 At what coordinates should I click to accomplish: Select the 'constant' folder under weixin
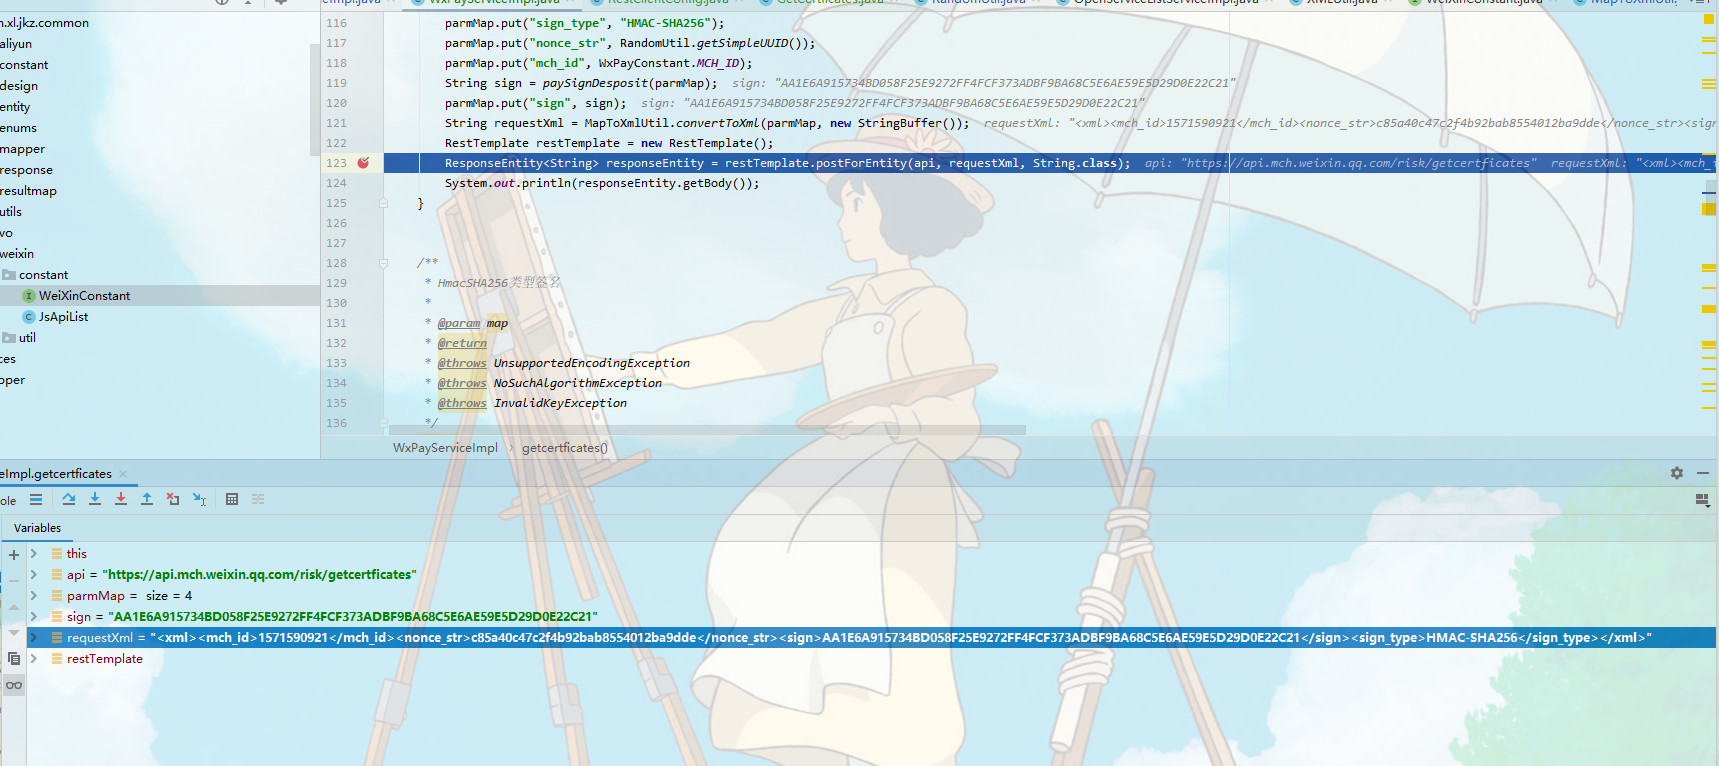coord(43,275)
